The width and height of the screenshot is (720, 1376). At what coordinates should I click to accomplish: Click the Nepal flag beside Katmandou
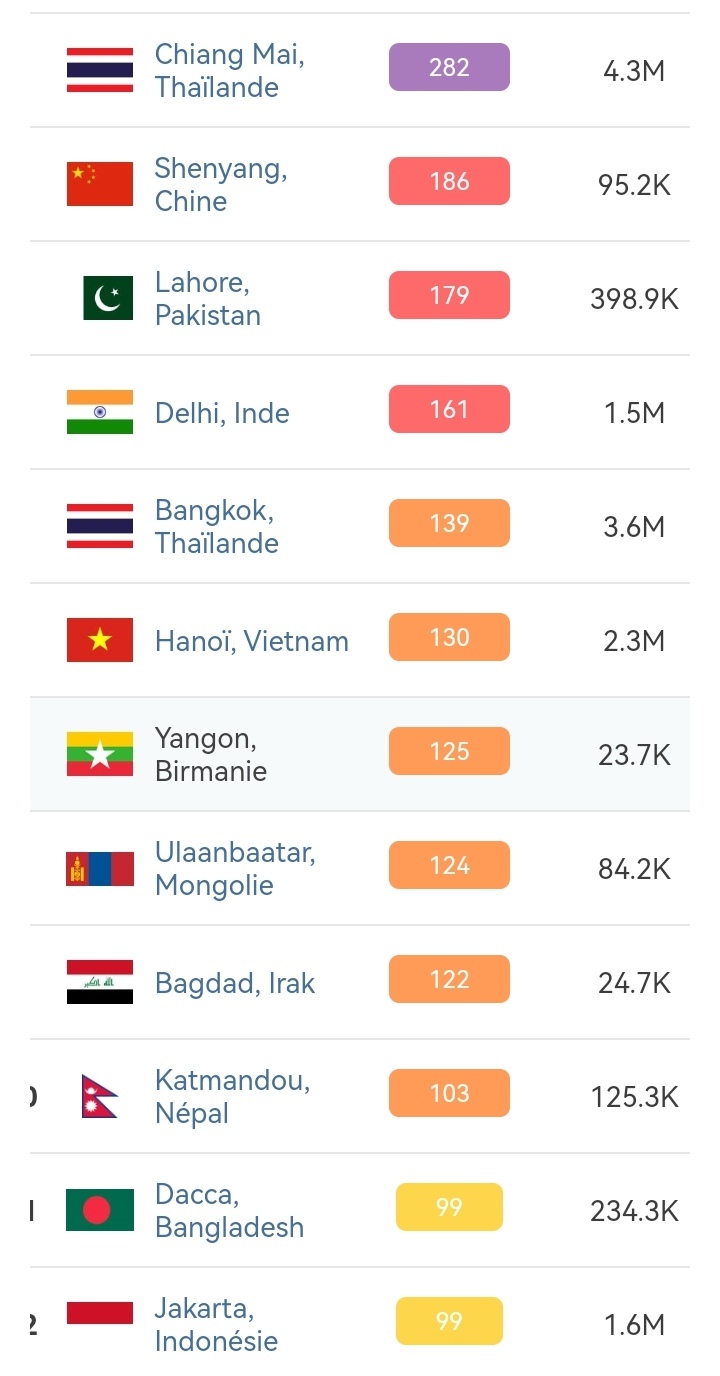point(100,1096)
